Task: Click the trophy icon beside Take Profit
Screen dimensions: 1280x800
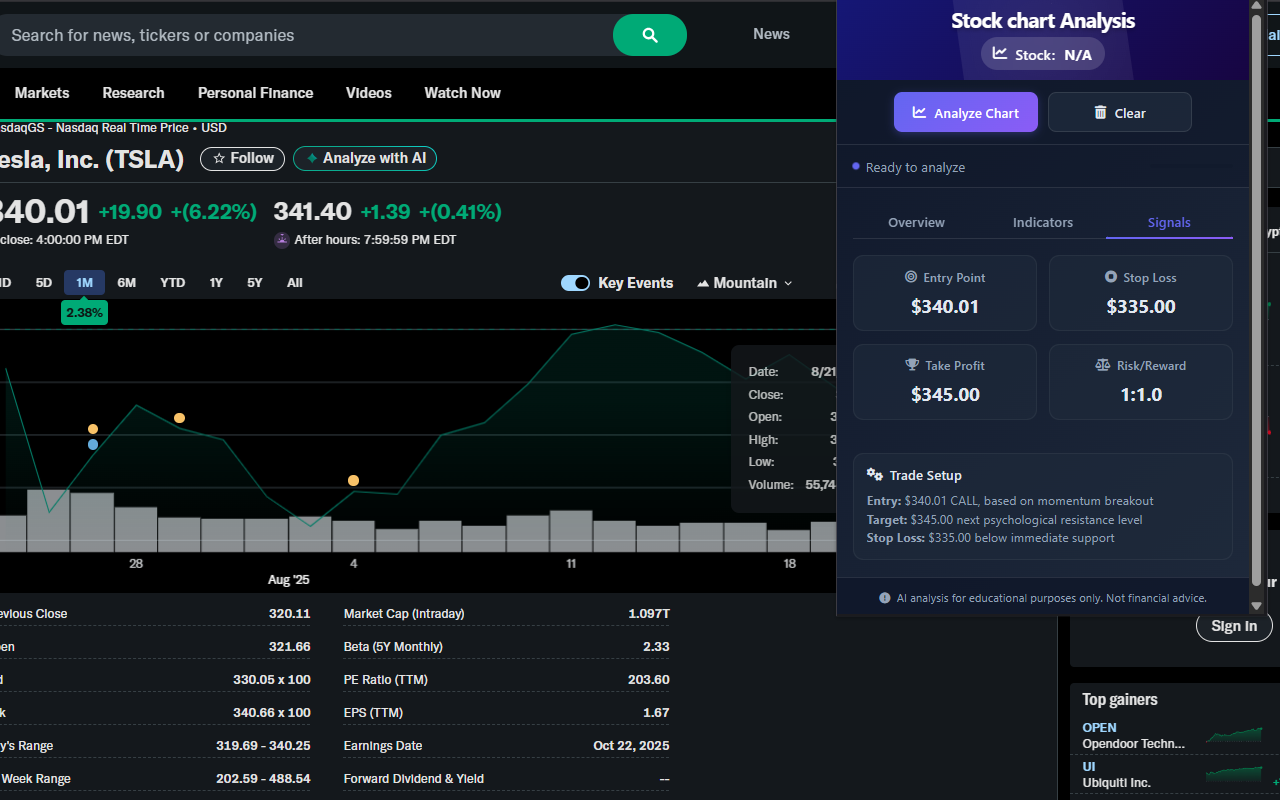Action: [x=912, y=365]
